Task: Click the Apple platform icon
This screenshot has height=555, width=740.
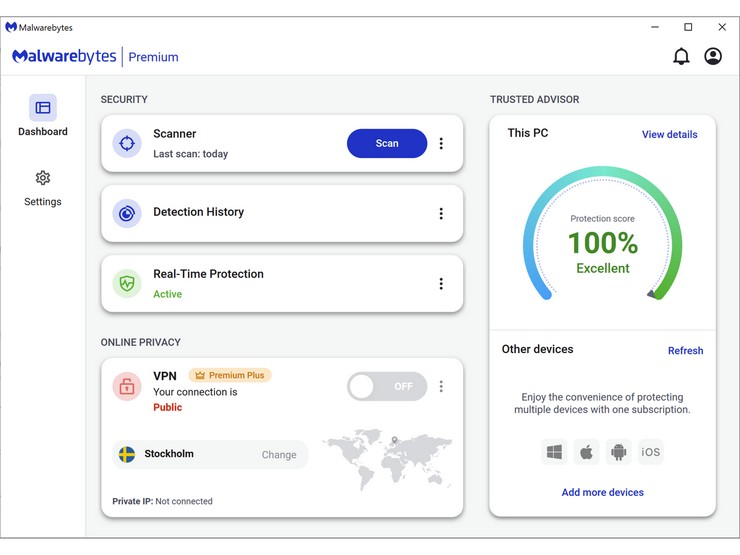Action: pyautogui.click(x=587, y=452)
